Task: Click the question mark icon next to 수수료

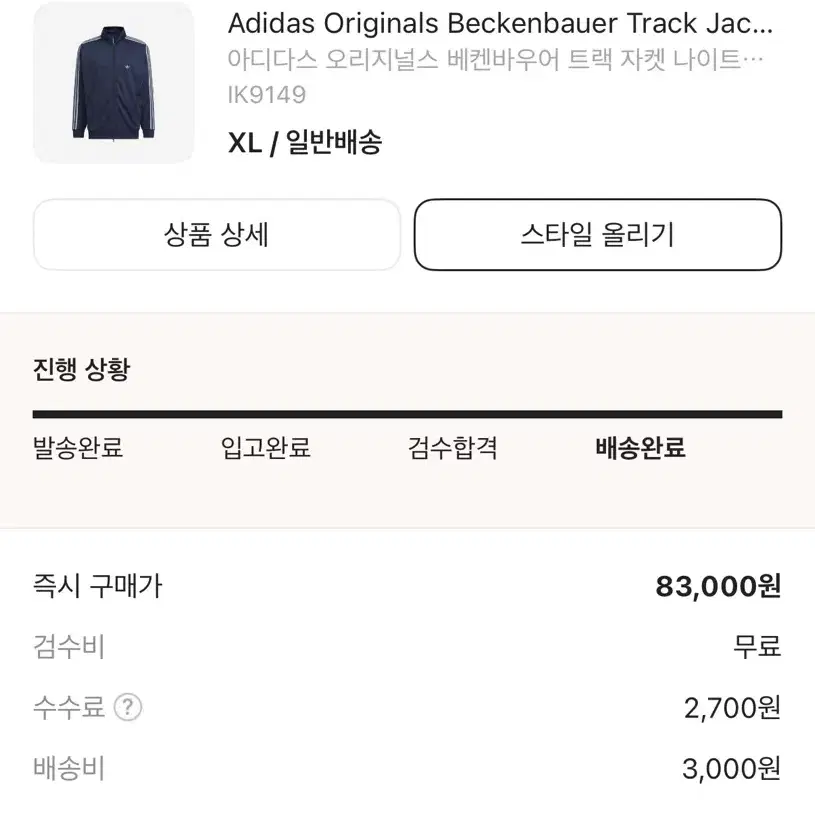Action: pyautogui.click(x=127, y=707)
